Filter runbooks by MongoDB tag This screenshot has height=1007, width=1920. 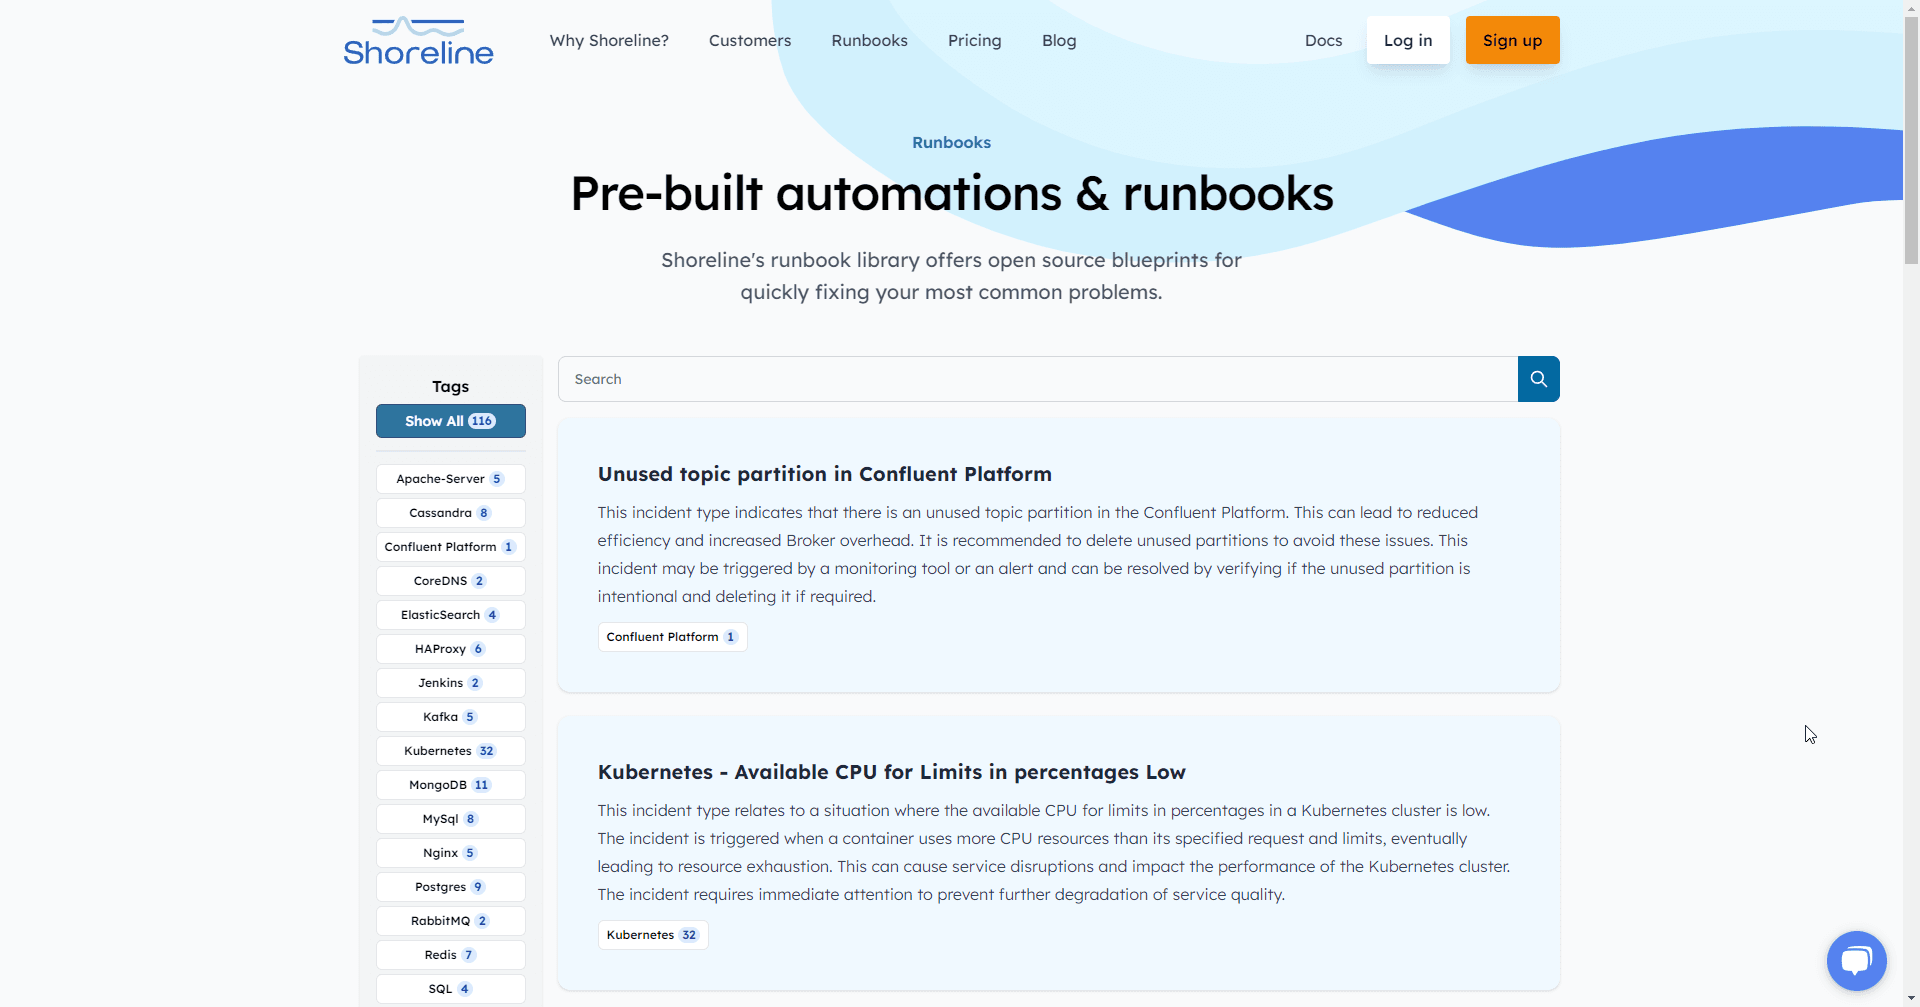pyautogui.click(x=450, y=785)
